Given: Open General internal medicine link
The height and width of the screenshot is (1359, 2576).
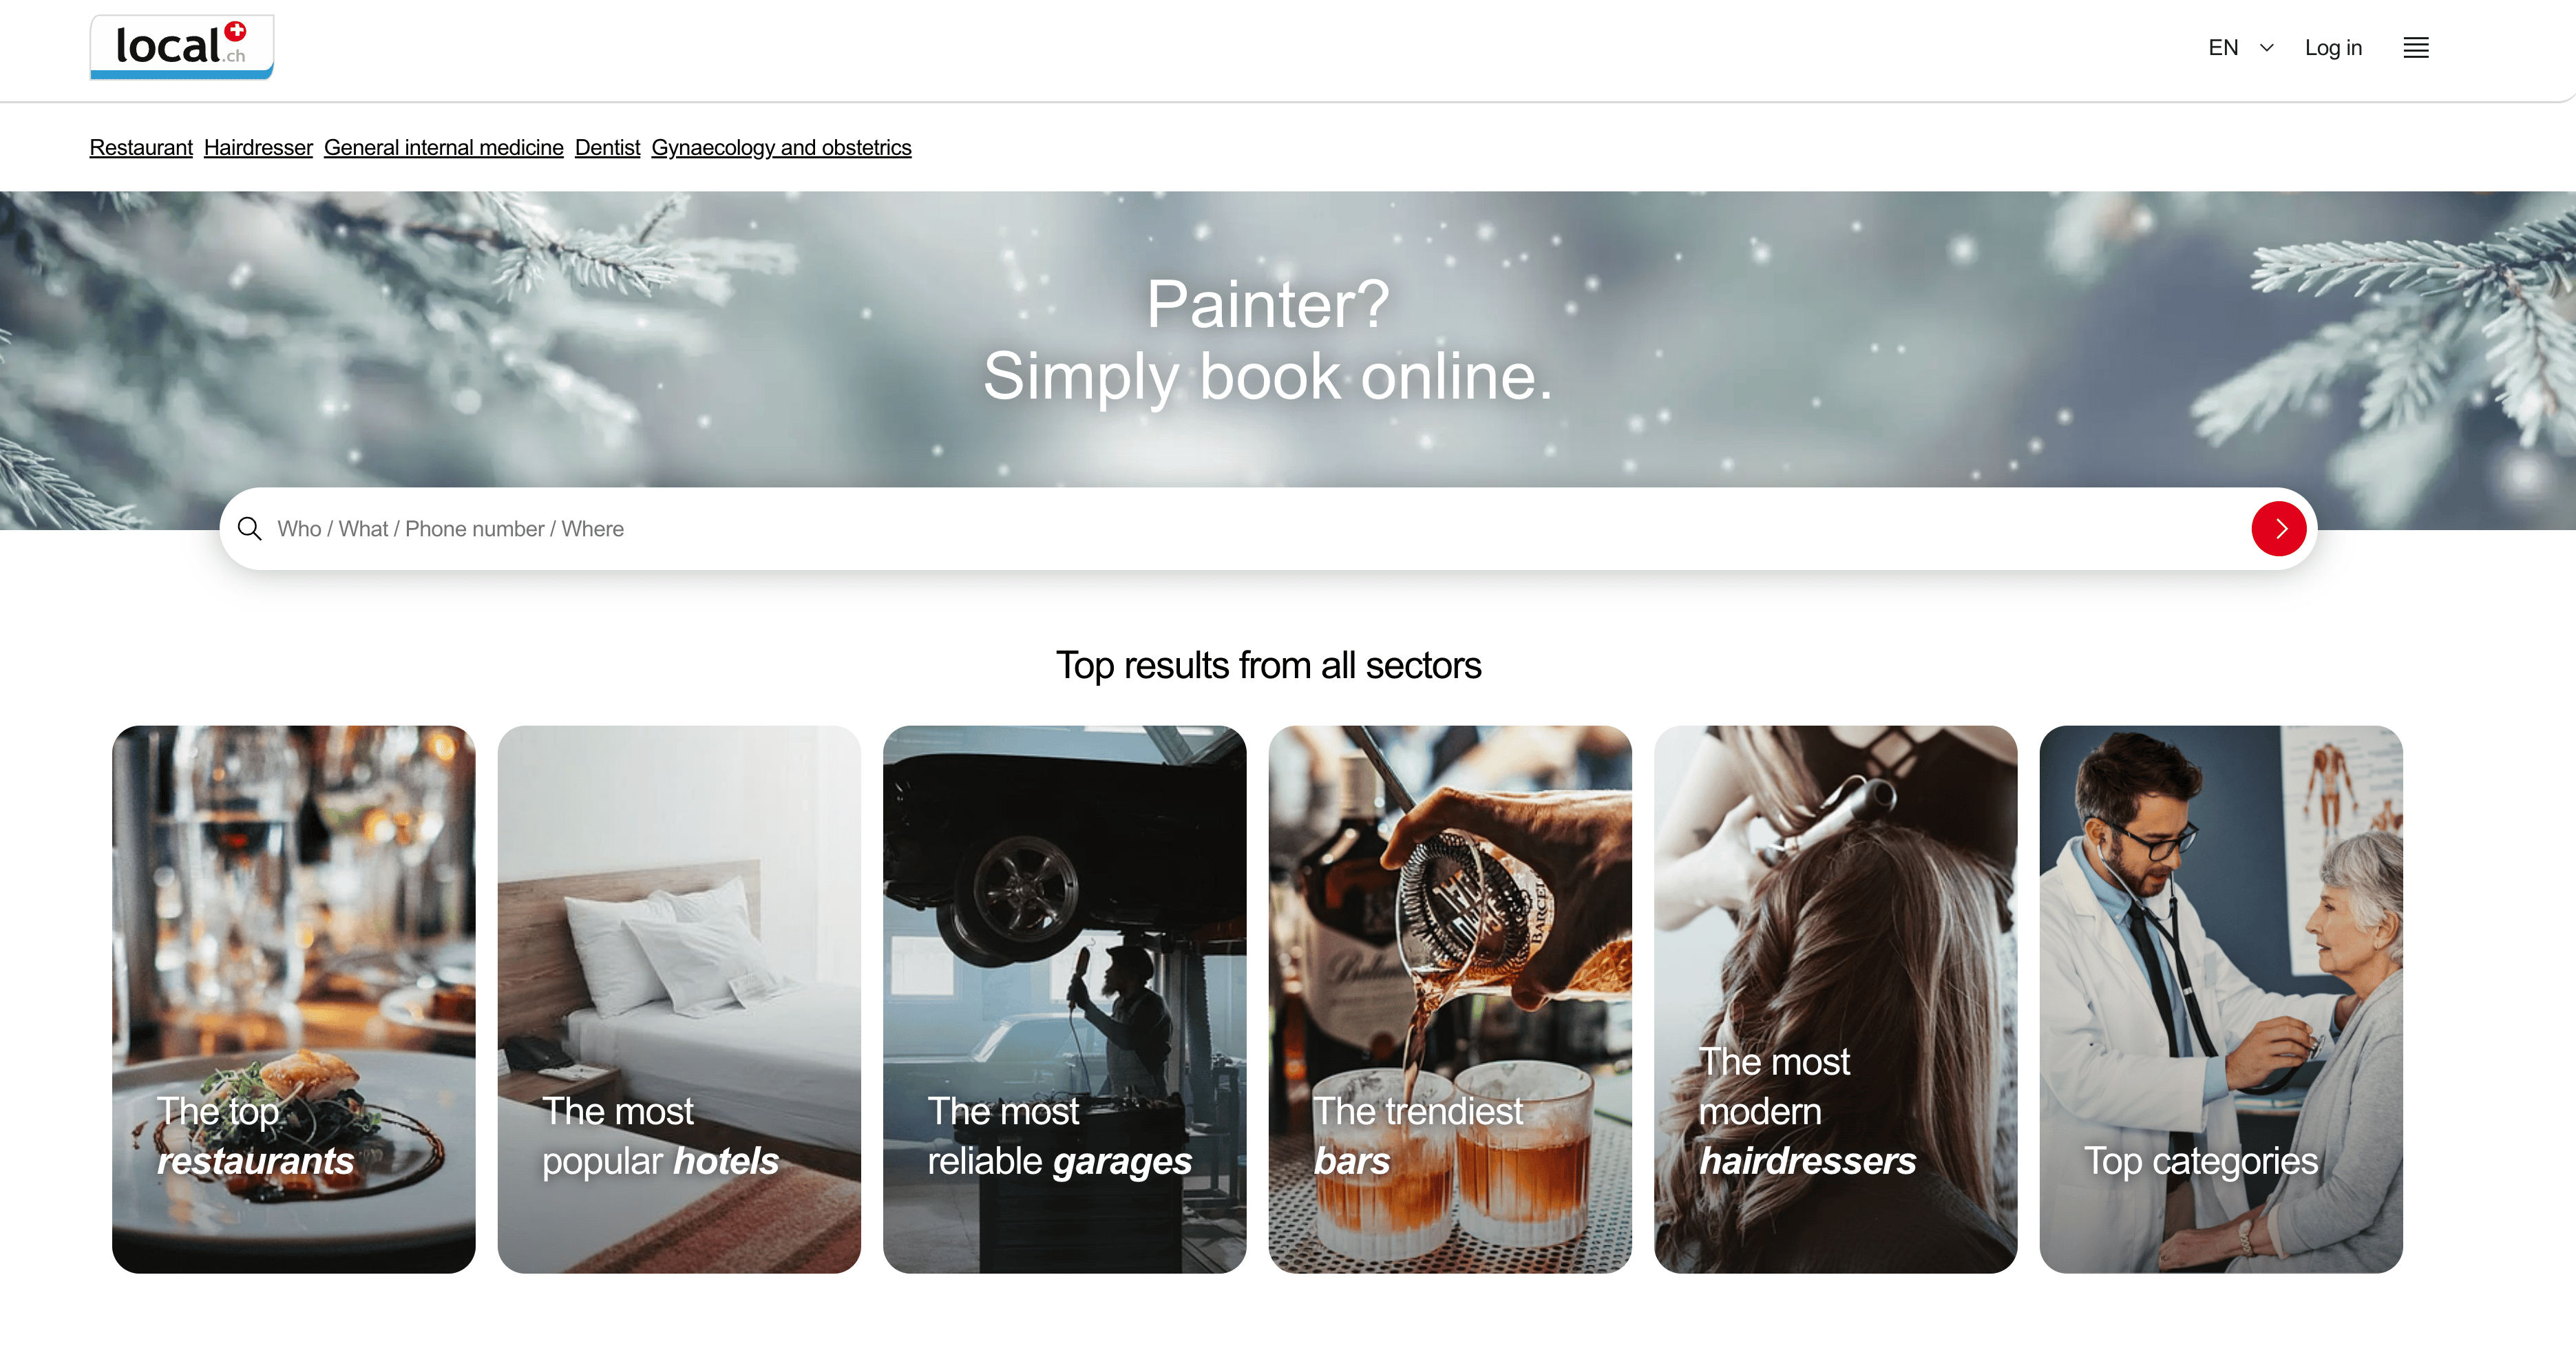Looking at the screenshot, I should tap(444, 147).
